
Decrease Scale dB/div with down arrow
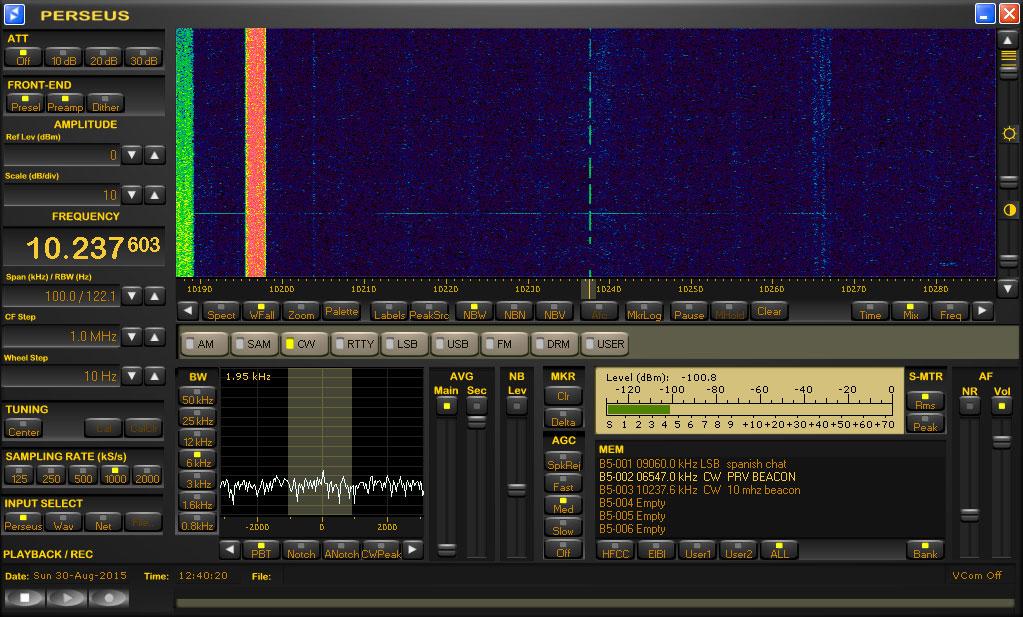(132, 195)
